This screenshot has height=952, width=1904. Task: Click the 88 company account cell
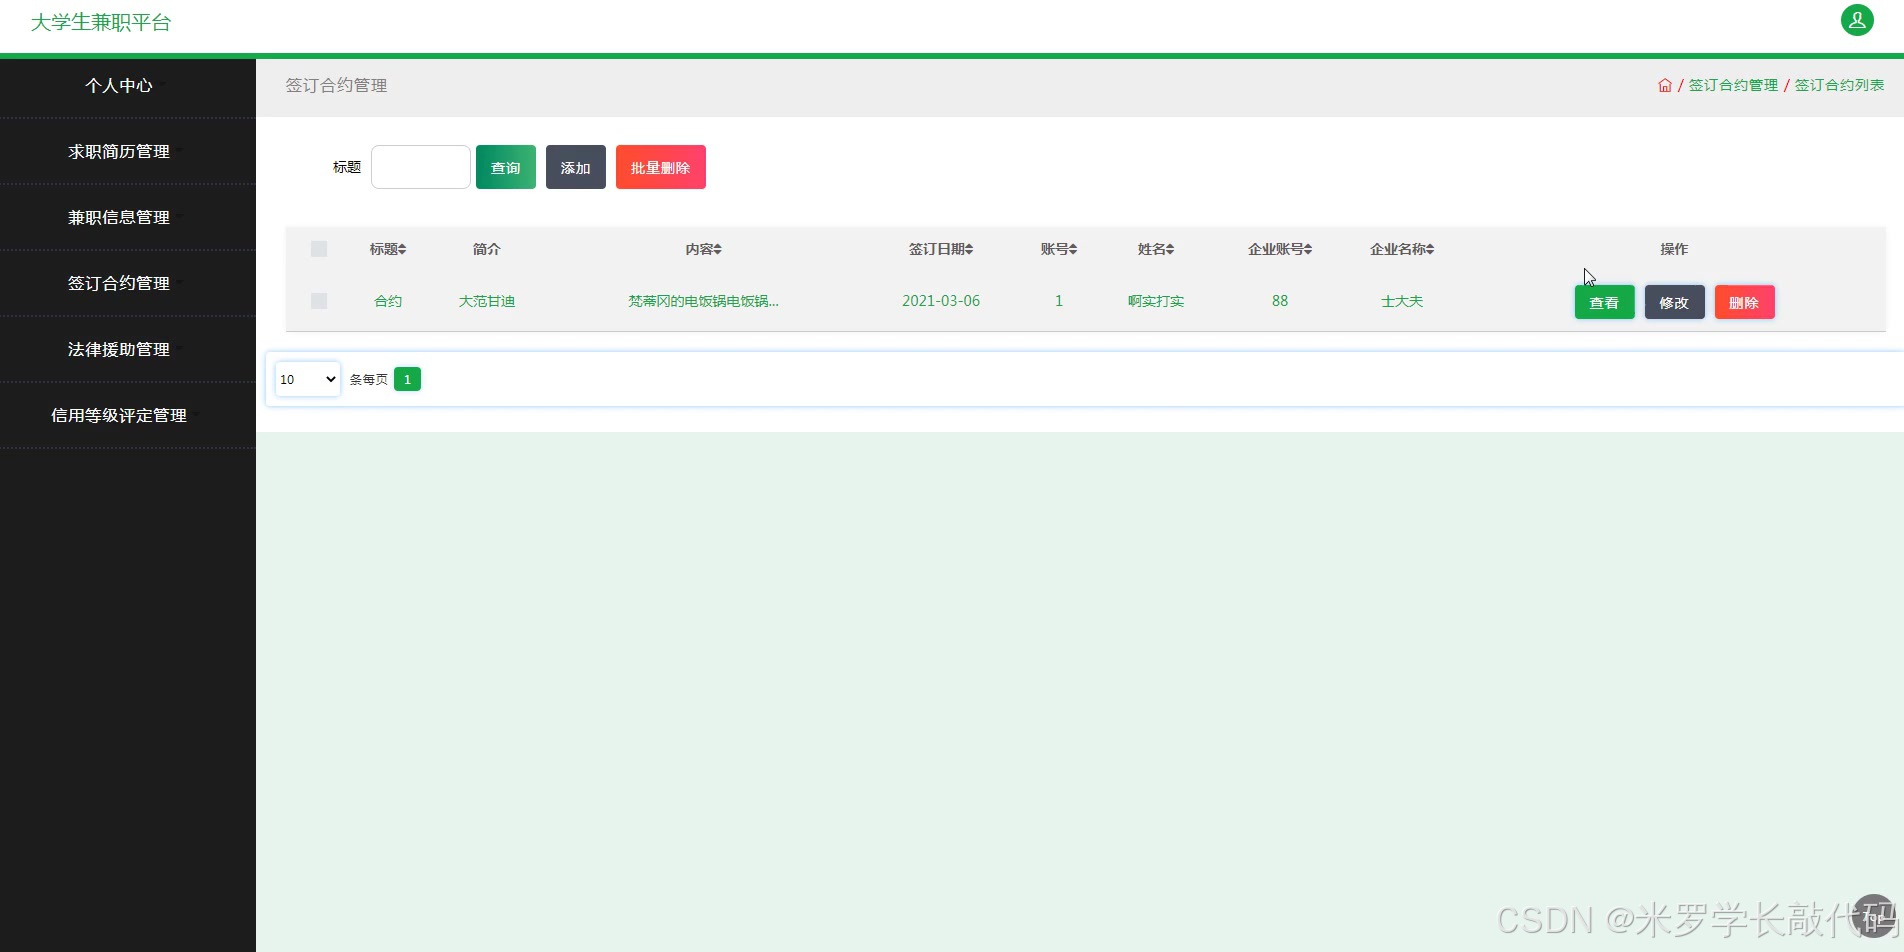click(1280, 301)
